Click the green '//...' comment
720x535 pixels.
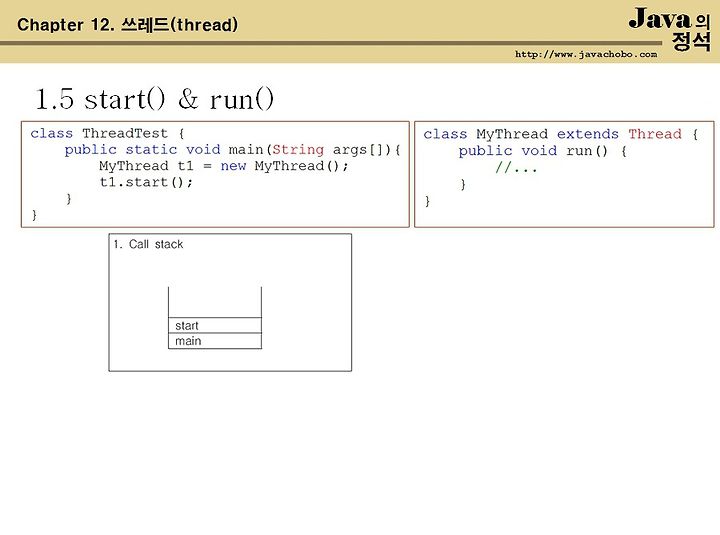516,168
